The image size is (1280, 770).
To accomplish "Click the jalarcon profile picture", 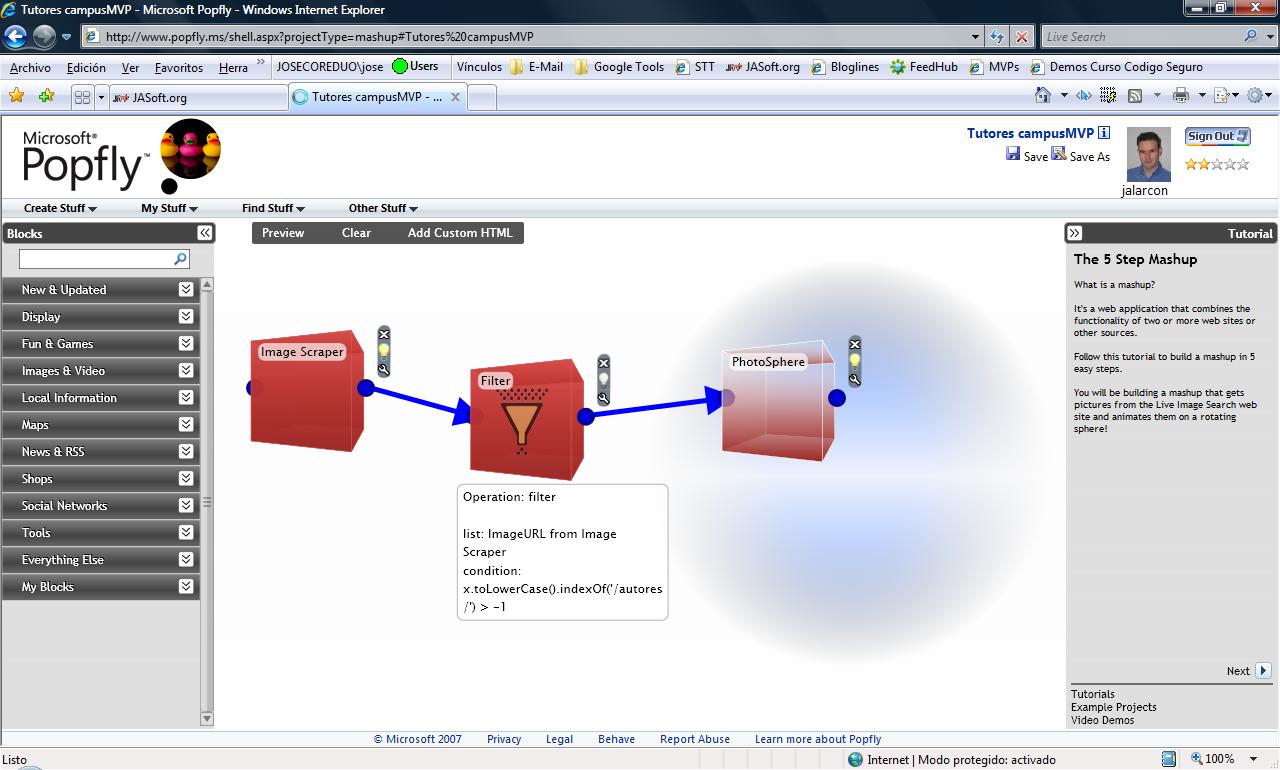I will point(1148,155).
